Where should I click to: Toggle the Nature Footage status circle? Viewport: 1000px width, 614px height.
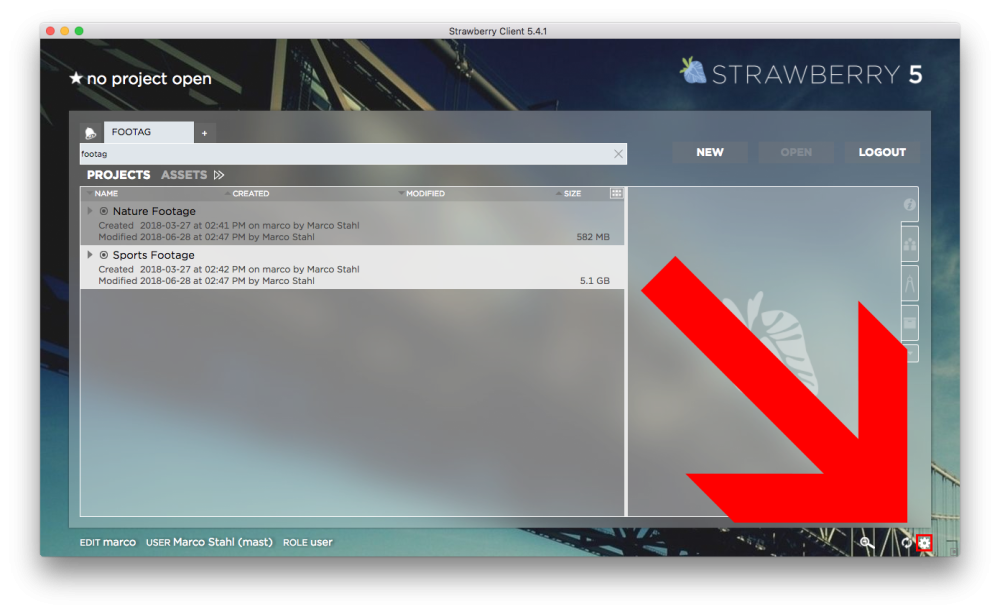[104, 212]
